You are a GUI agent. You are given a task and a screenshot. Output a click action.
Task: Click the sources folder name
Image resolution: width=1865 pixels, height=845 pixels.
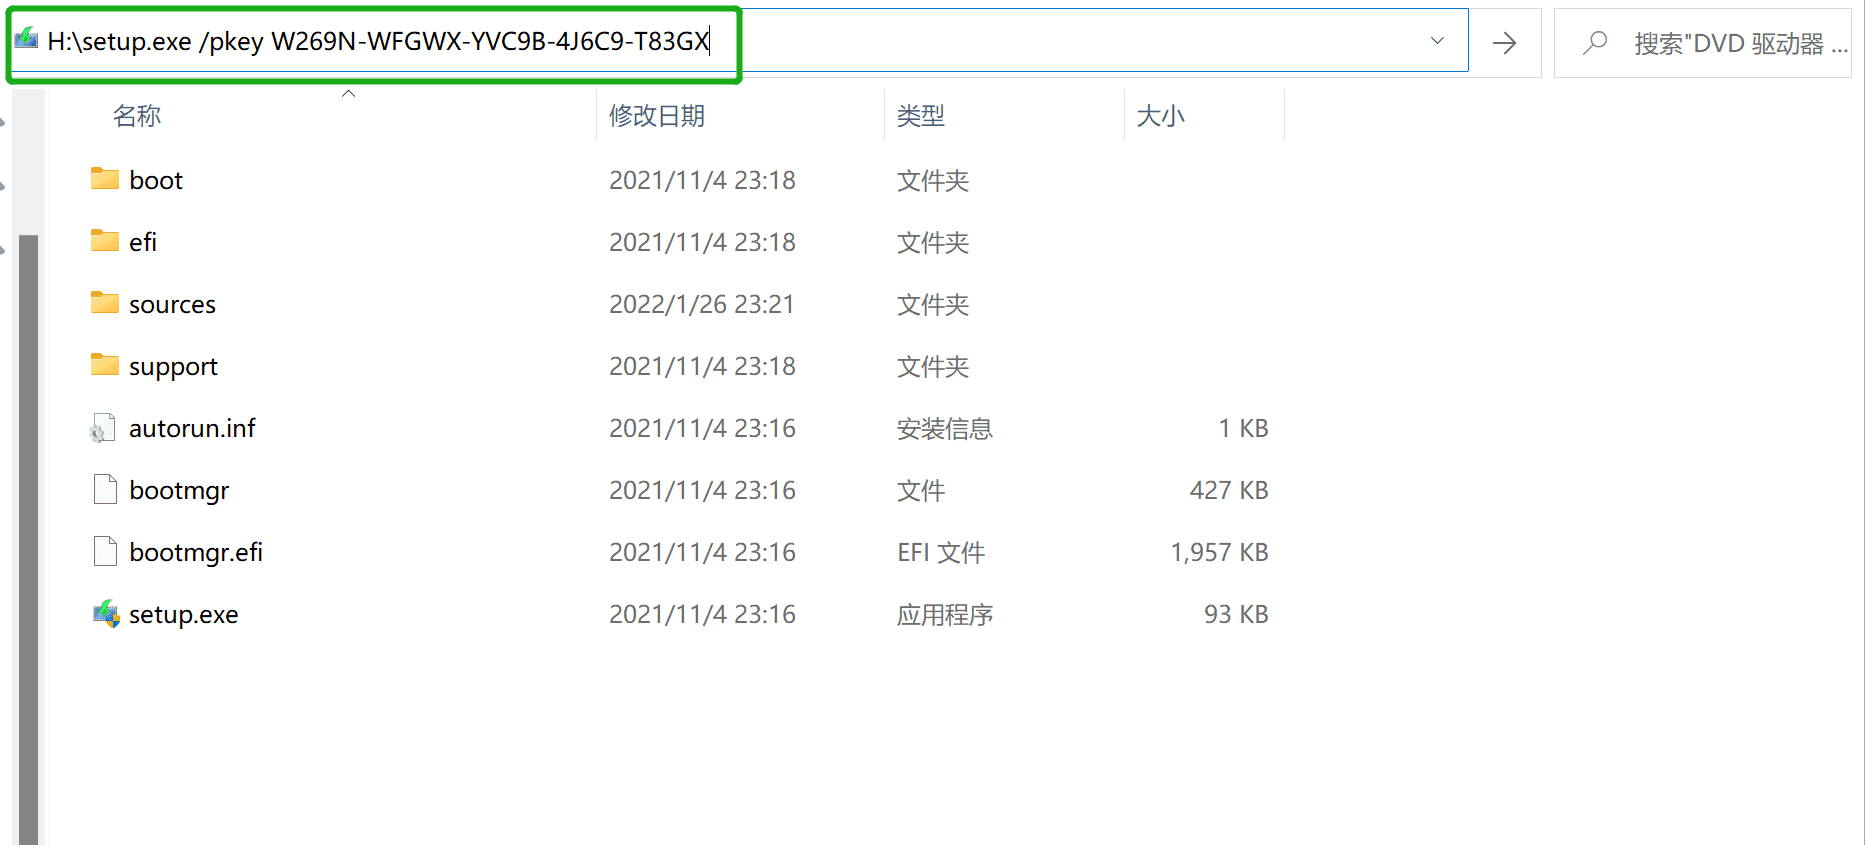pyautogui.click(x=172, y=305)
